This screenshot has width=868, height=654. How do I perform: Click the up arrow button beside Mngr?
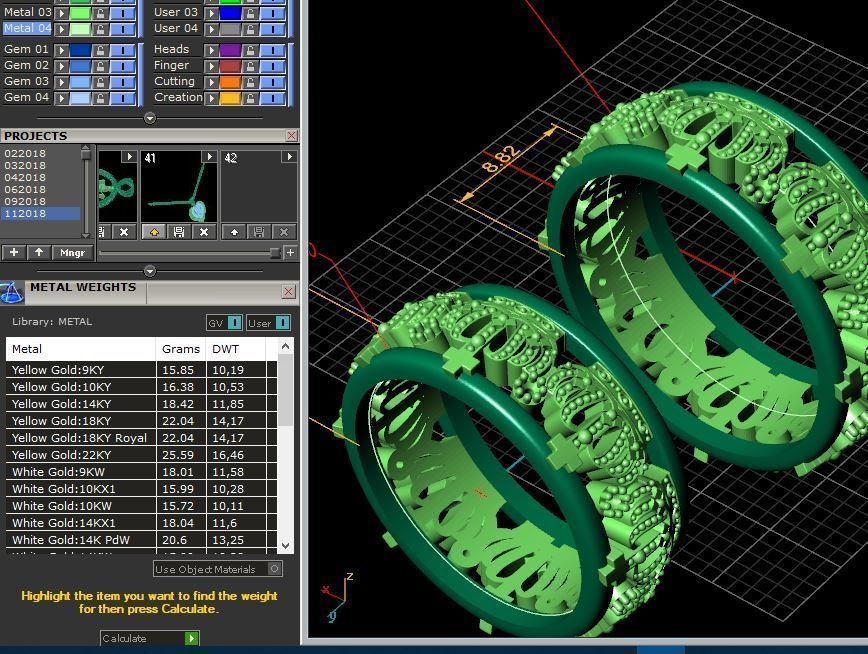pyautogui.click(x=39, y=253)
